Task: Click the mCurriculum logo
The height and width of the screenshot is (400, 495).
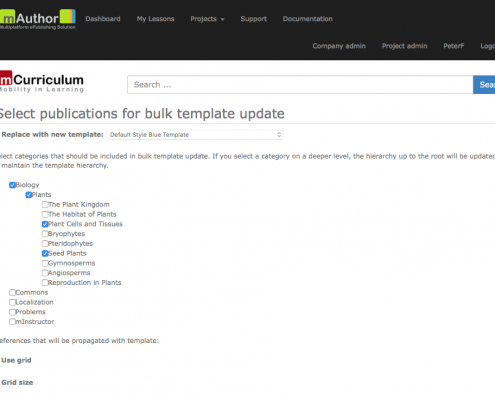Action: 42,81
